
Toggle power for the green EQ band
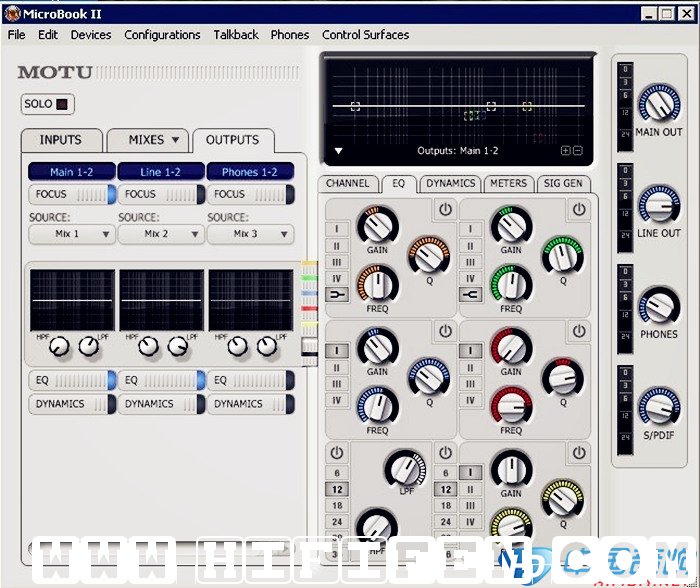click(x=579, y=209)
